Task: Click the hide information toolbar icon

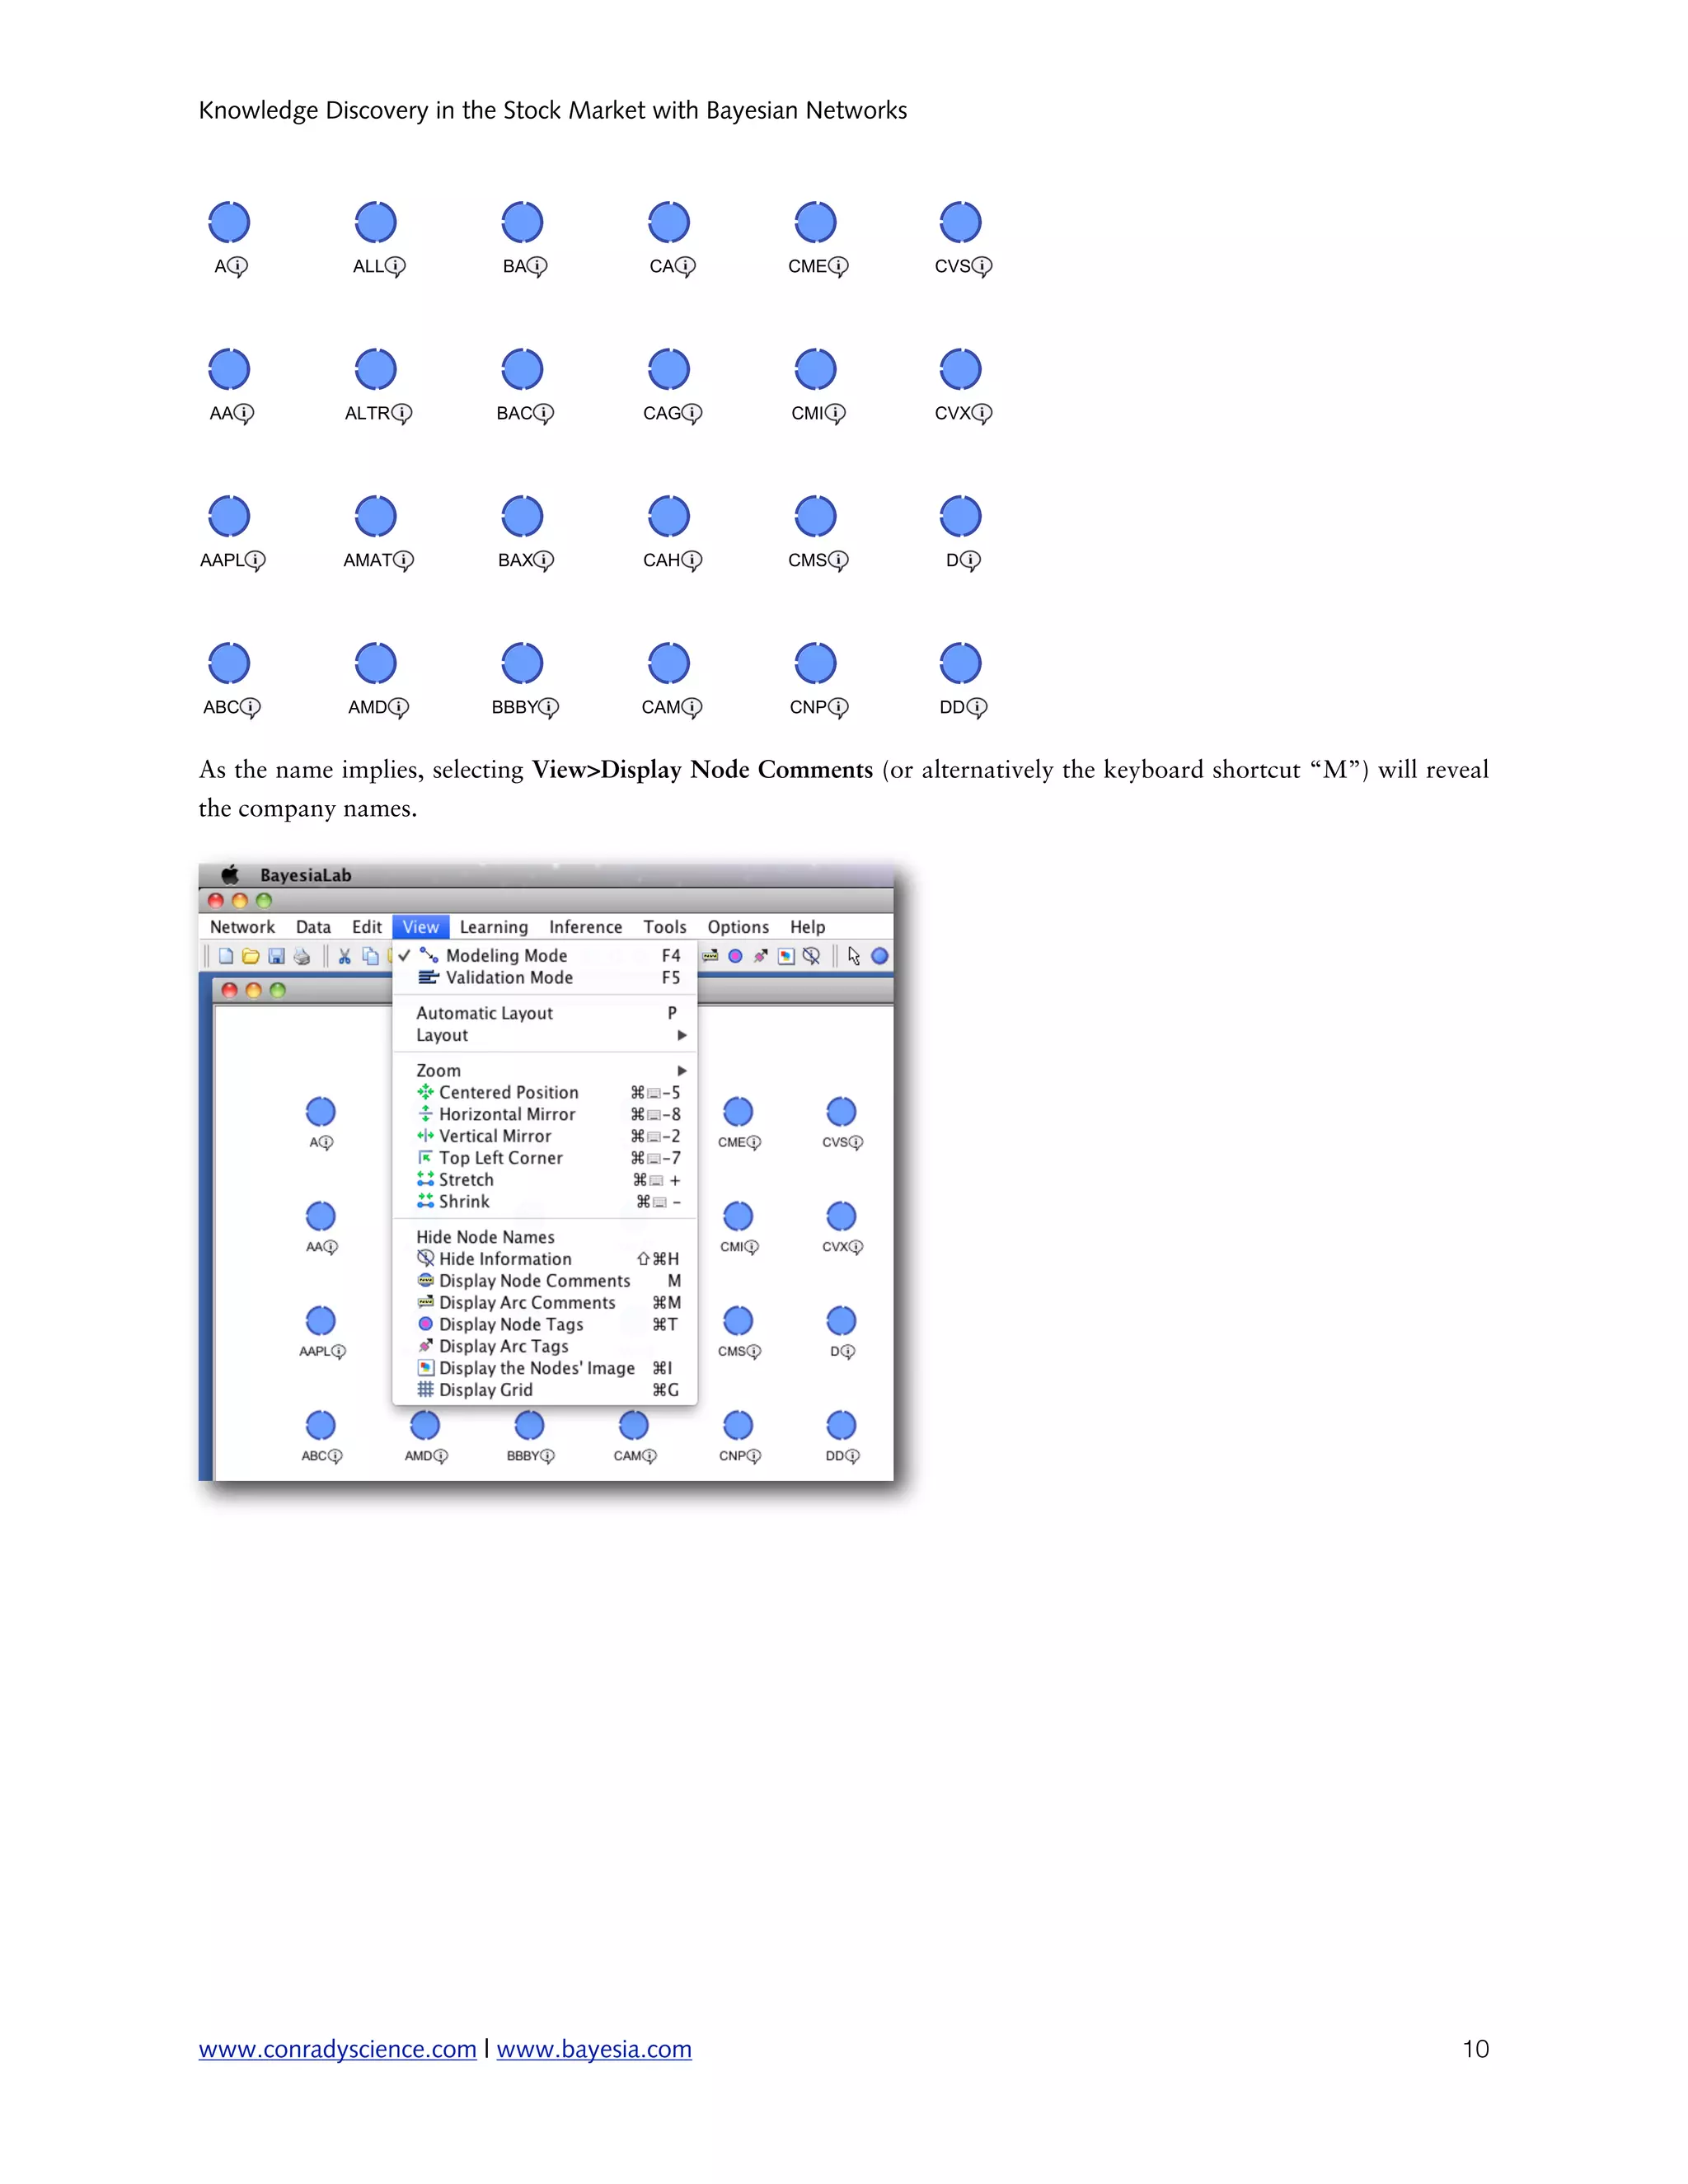Action: [811, 956]
